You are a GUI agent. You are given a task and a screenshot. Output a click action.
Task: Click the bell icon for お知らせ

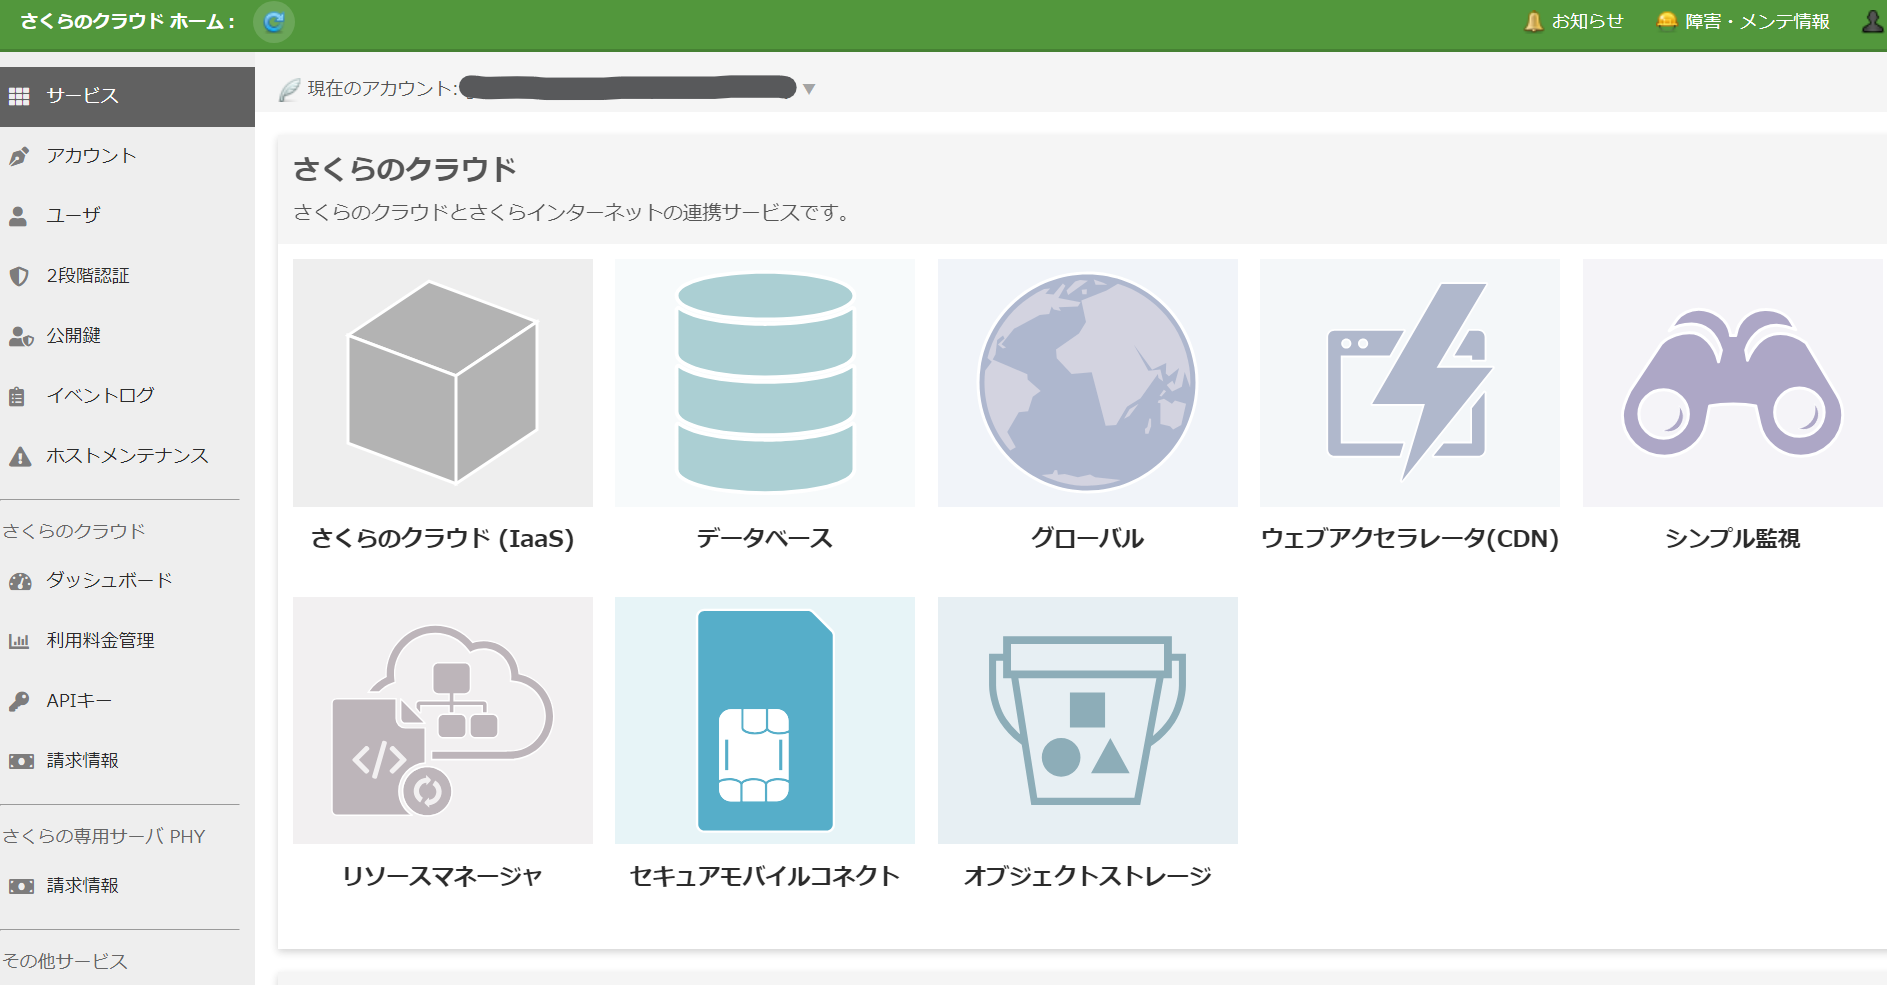tap(1533, 22)
